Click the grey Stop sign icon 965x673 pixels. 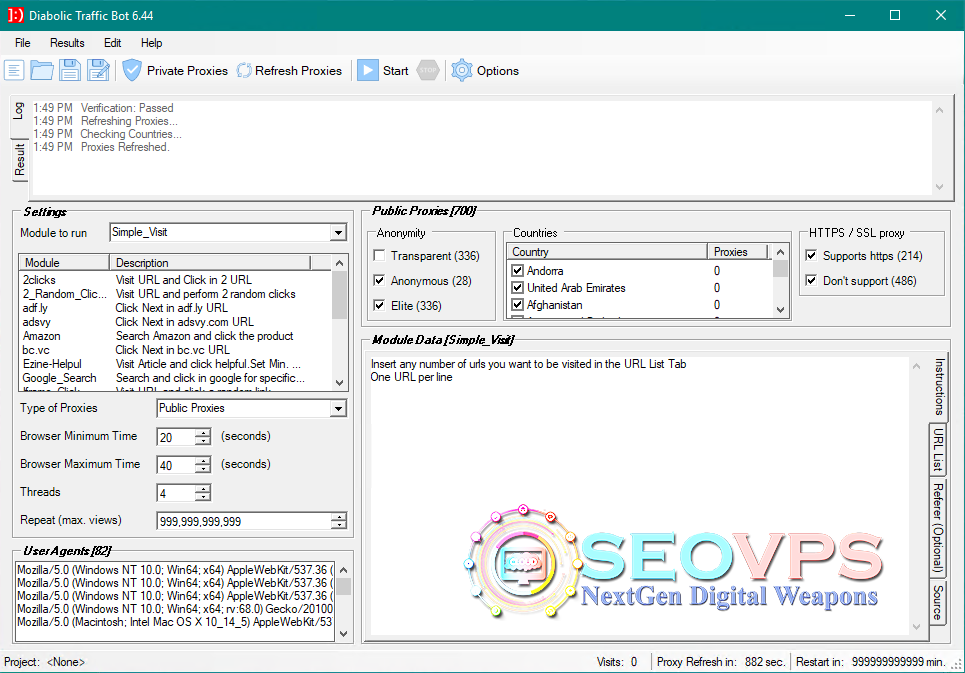[428, 70]
